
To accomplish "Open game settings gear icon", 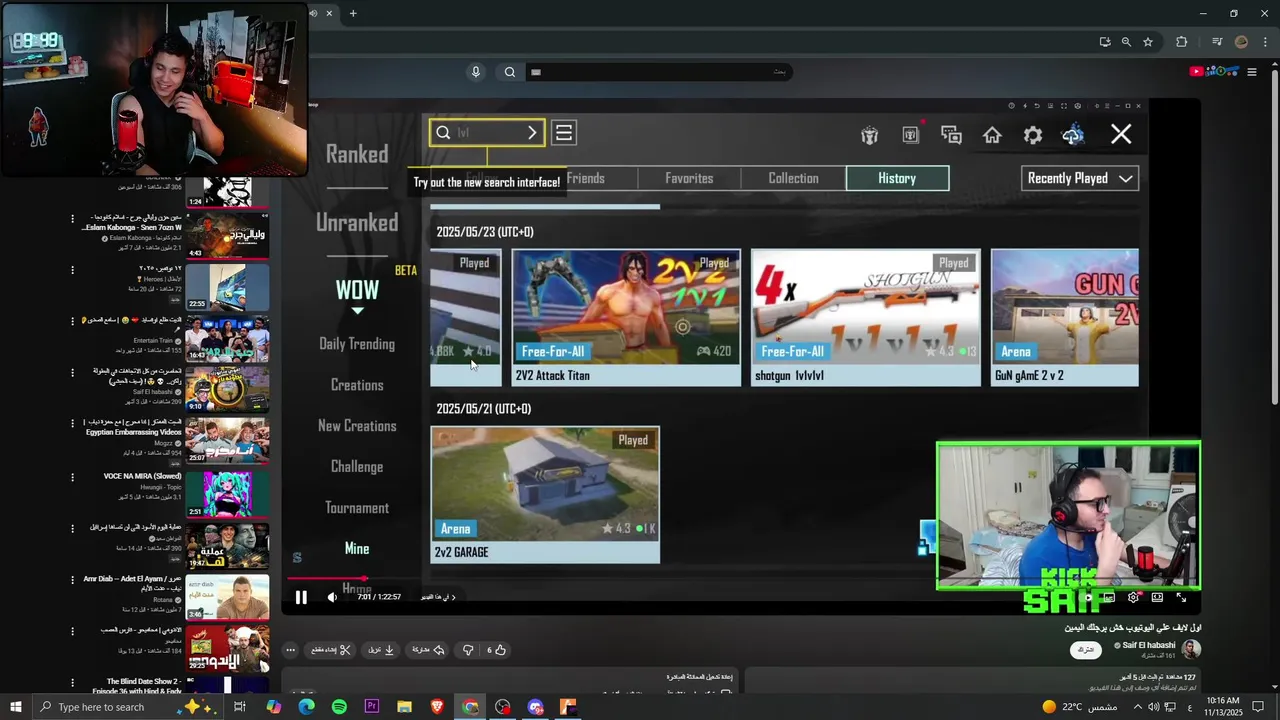I will pos(1033,135).
